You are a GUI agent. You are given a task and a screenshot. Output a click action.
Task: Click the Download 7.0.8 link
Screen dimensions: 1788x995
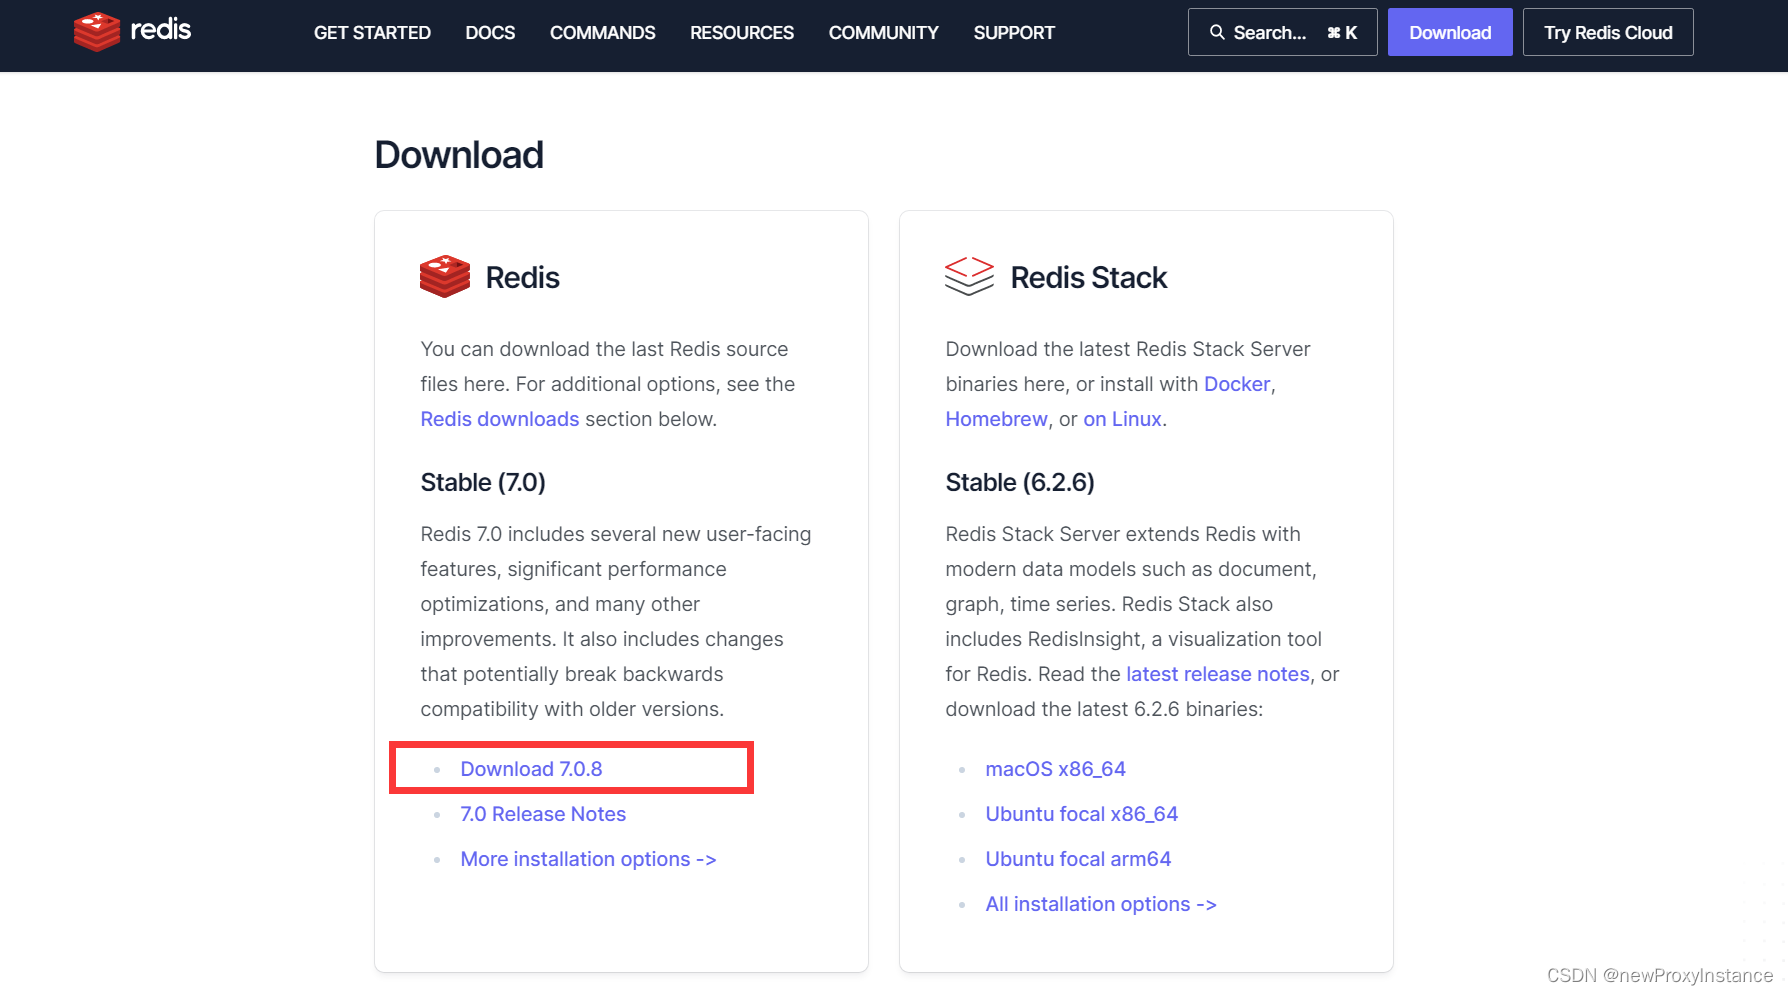click(x=531, y=768)
